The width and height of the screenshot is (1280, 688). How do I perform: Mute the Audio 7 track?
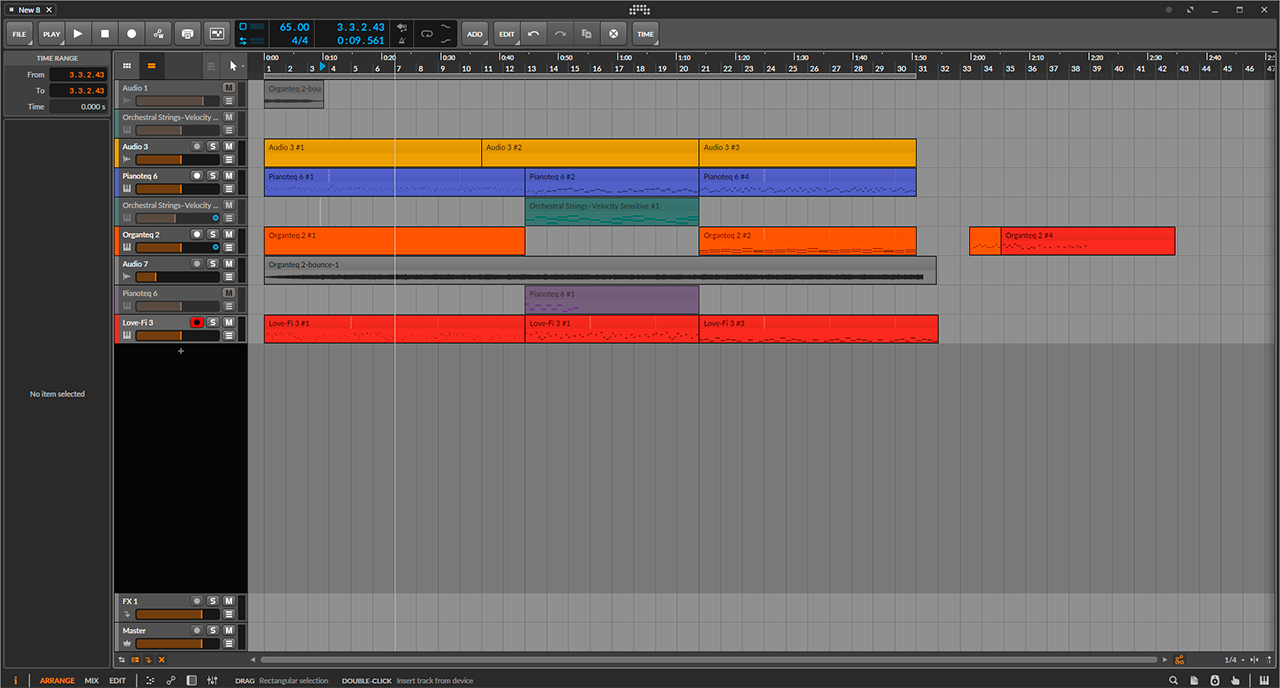(x=228, y=264)
